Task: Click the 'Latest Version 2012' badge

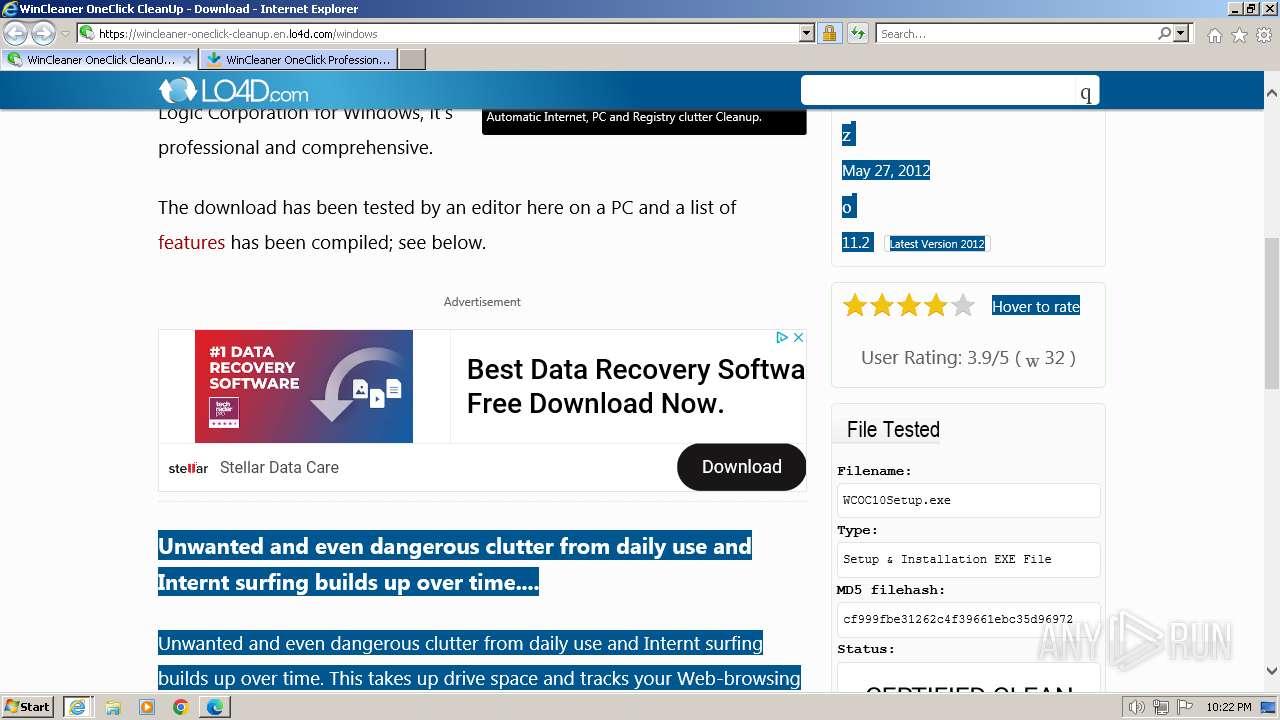Action: [937, 243]
